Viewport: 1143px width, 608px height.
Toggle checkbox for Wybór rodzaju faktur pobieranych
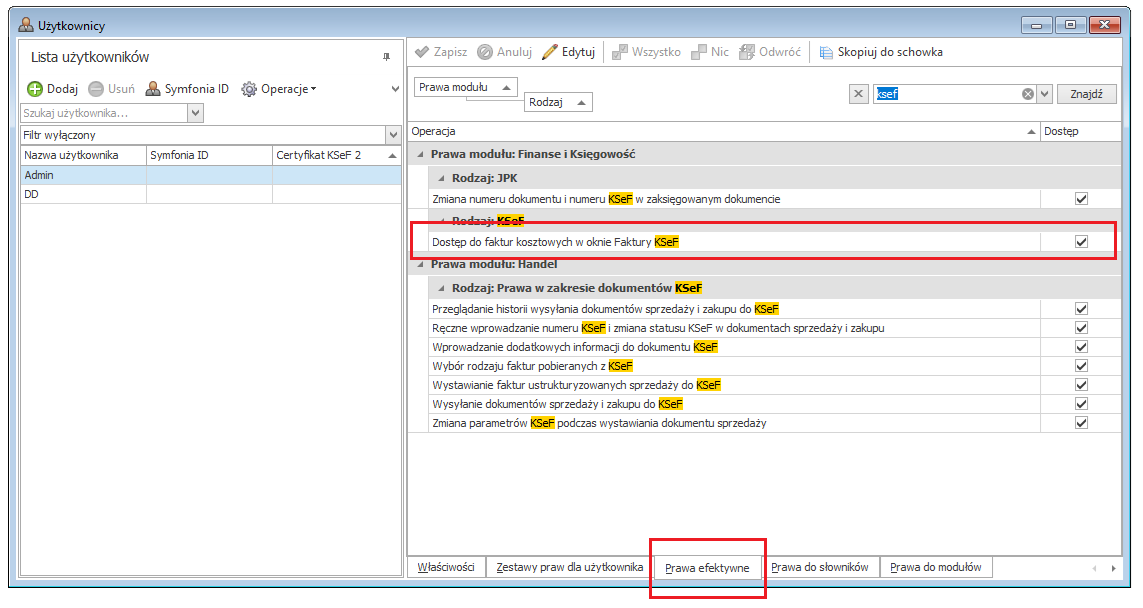click(1080, 366)
